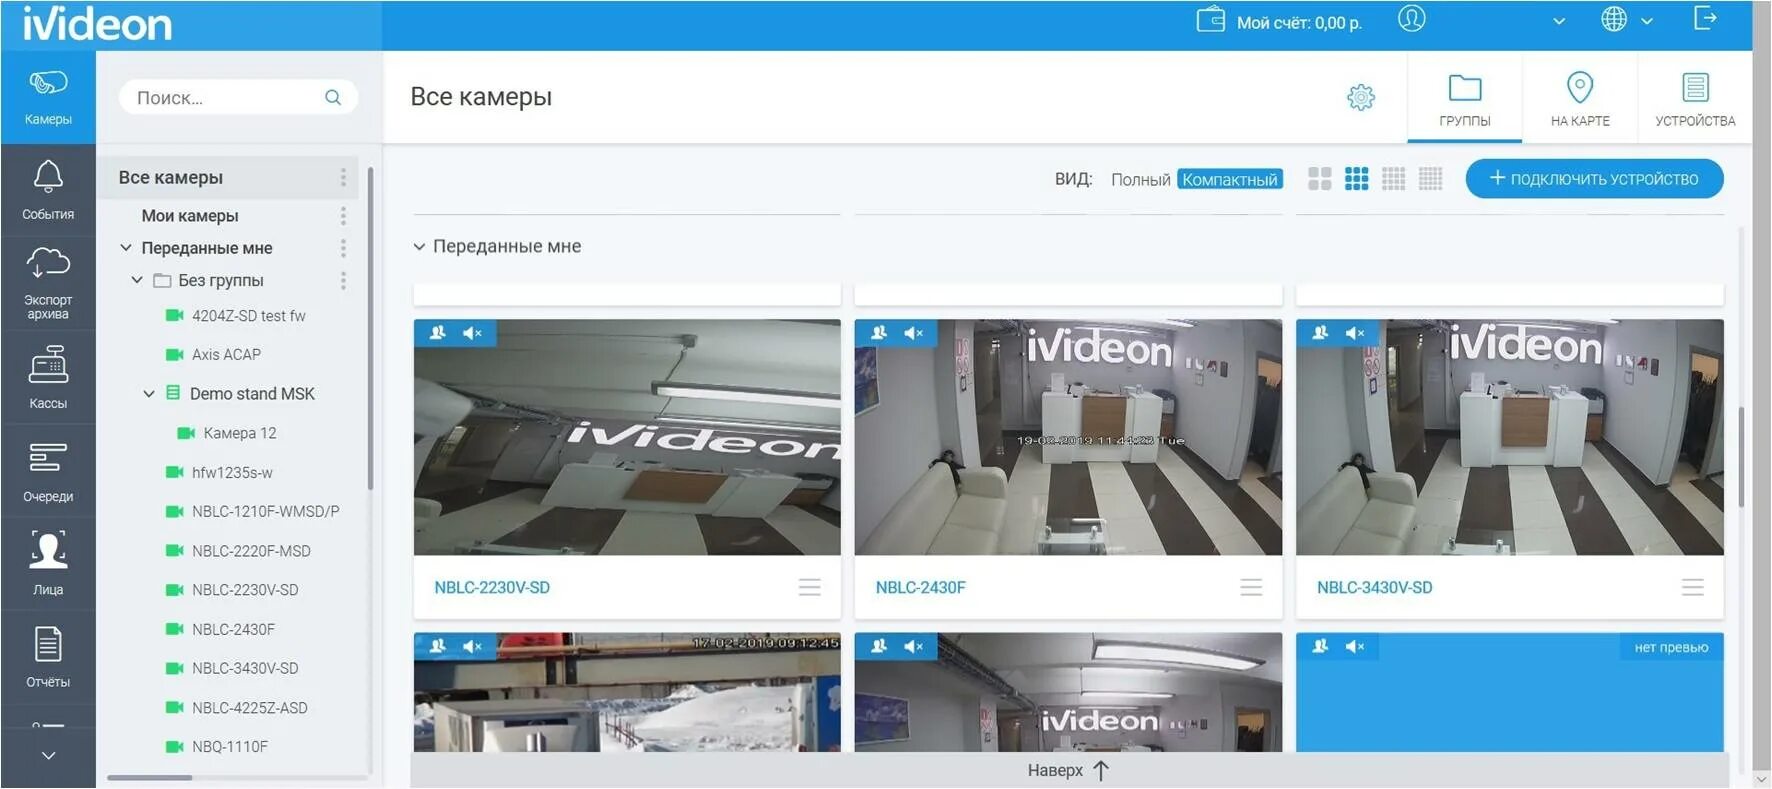Open Экспорт архива cloud section
Image resolution: width=1772 pixels, height=789 pixels.
[x=48, y=282]
